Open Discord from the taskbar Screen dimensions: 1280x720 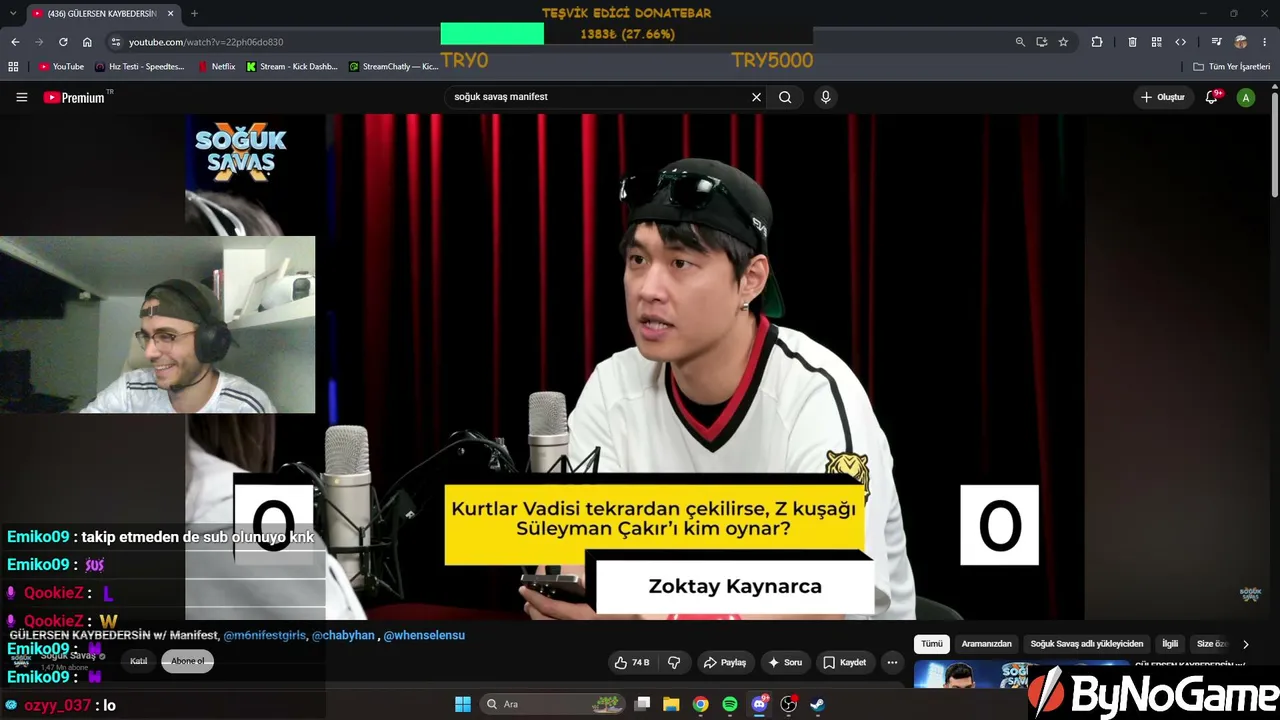(759, 704)
